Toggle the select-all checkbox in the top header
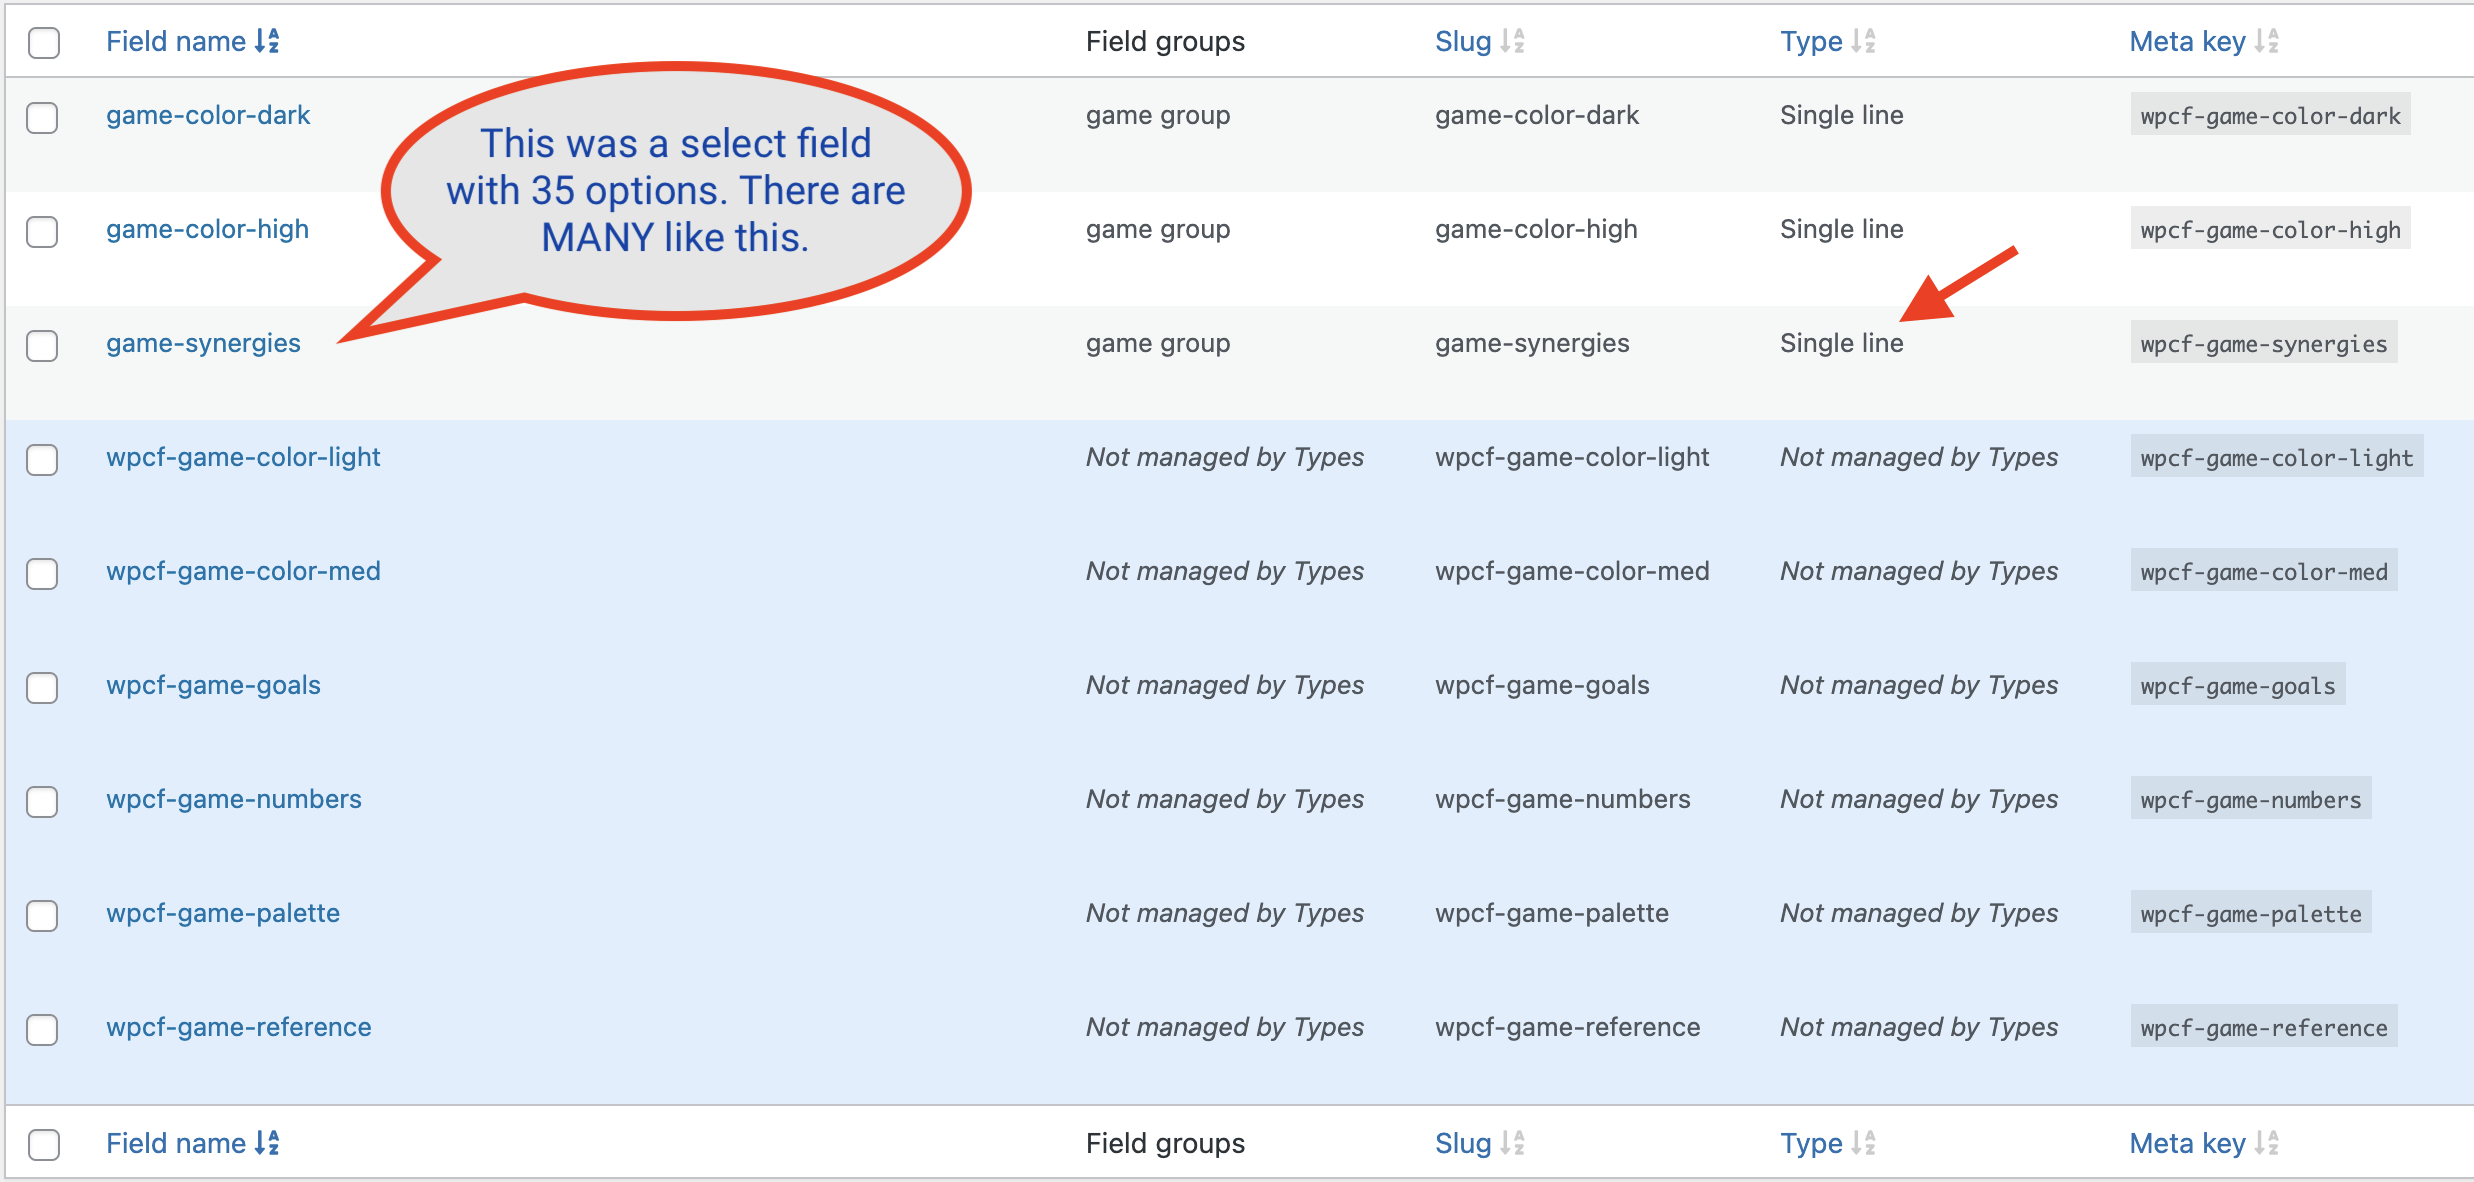Viewport: 2474px width, 1182px height. coord(44,43)
